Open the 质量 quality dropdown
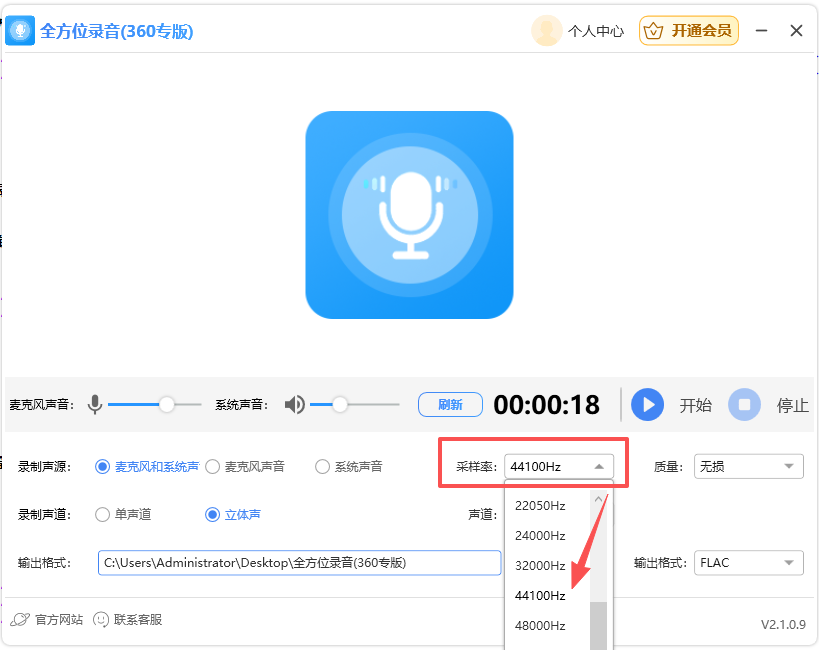The height and width of the screenshot is (650, 819). [748, 466]
